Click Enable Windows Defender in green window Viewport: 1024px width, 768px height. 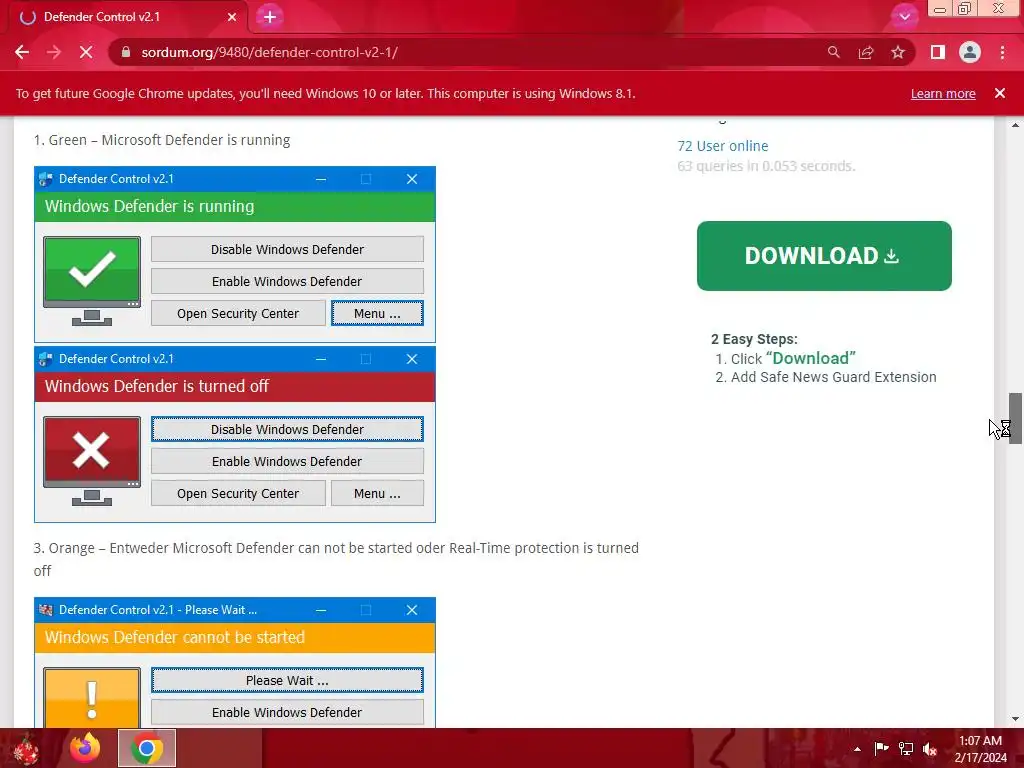tap(287, 281)
